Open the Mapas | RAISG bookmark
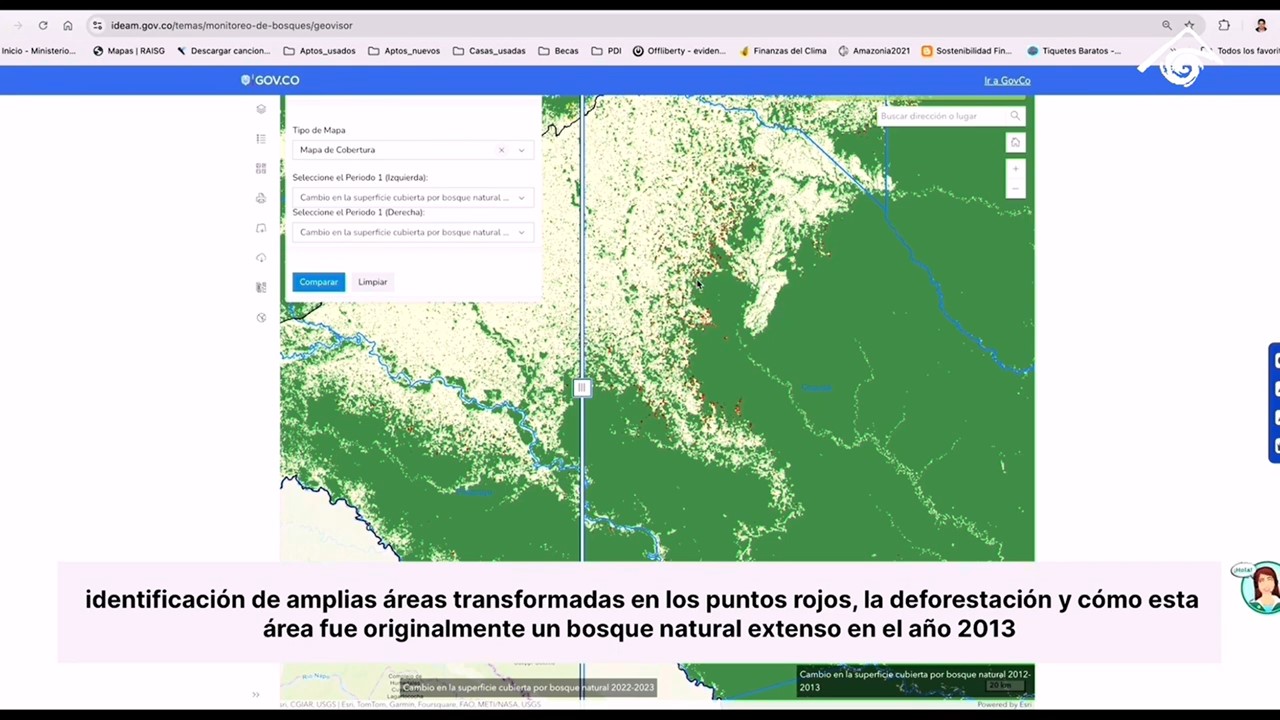Screen dimensions: 1280x720 click(x=129, y=51)
